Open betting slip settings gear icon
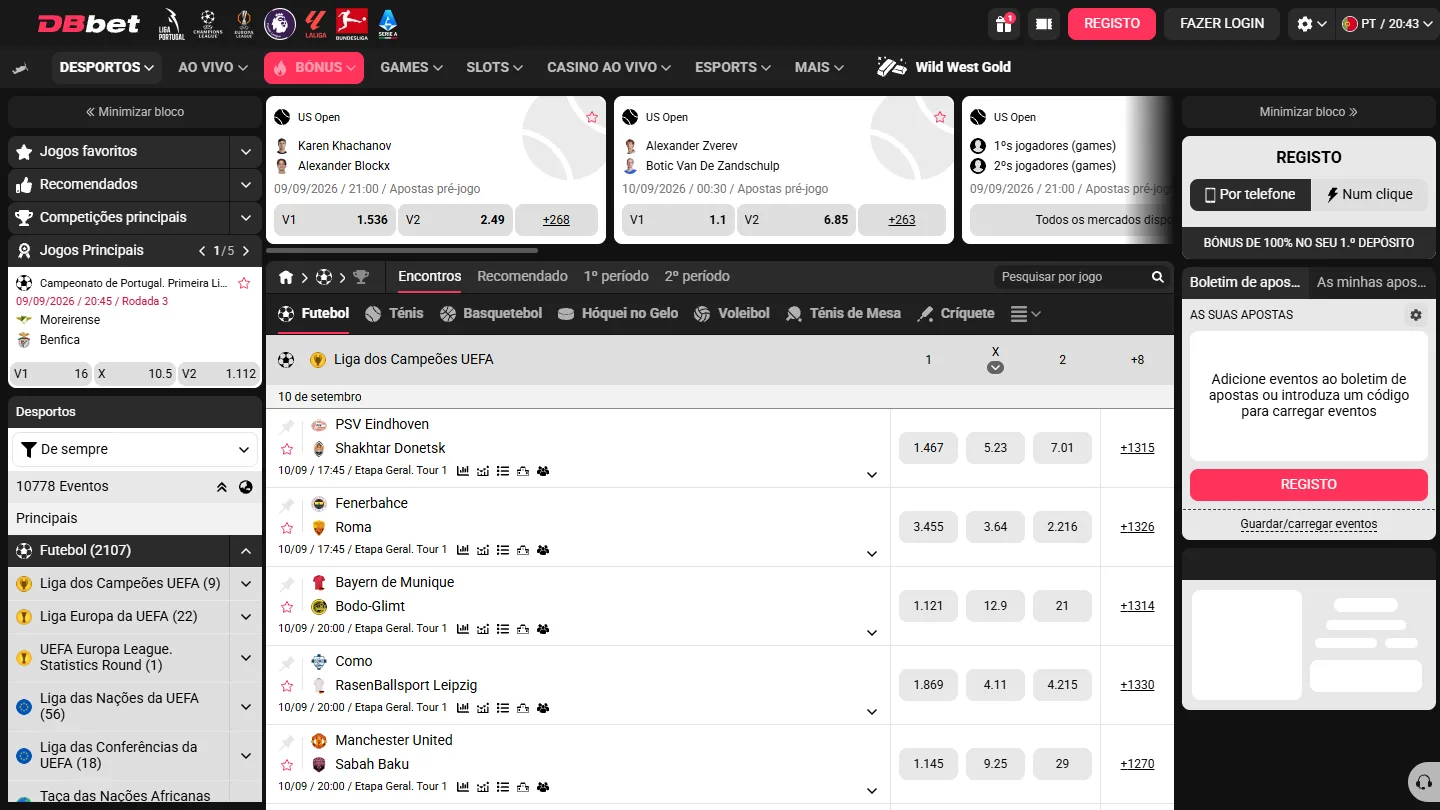Viewport: 1440px width, 810px height. 1415,315
